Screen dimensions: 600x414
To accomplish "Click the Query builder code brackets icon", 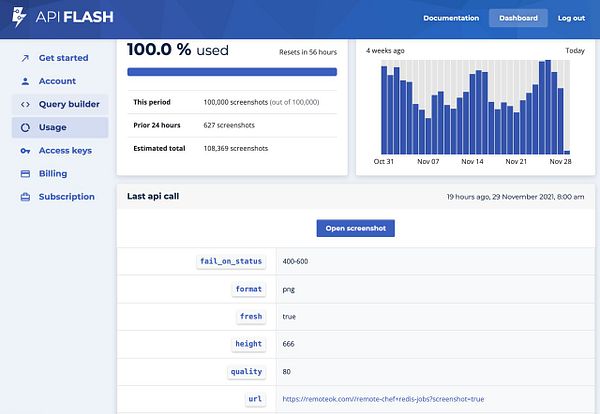I will 25,104.
